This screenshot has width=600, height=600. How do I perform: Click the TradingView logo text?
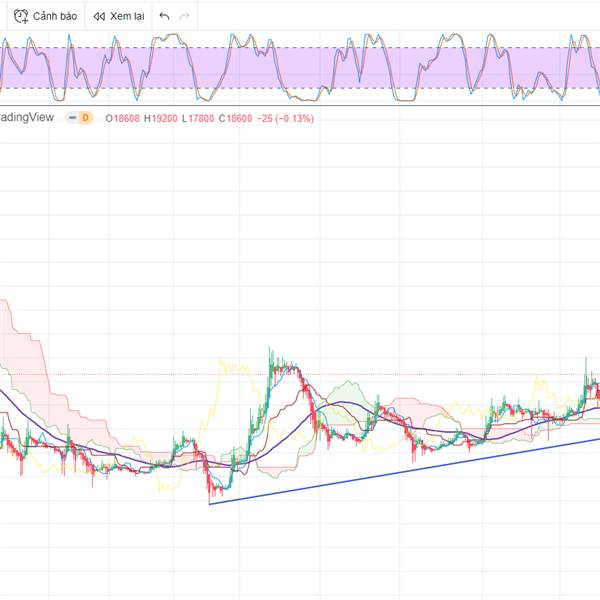pyautogui.click(x=27, y=118)
